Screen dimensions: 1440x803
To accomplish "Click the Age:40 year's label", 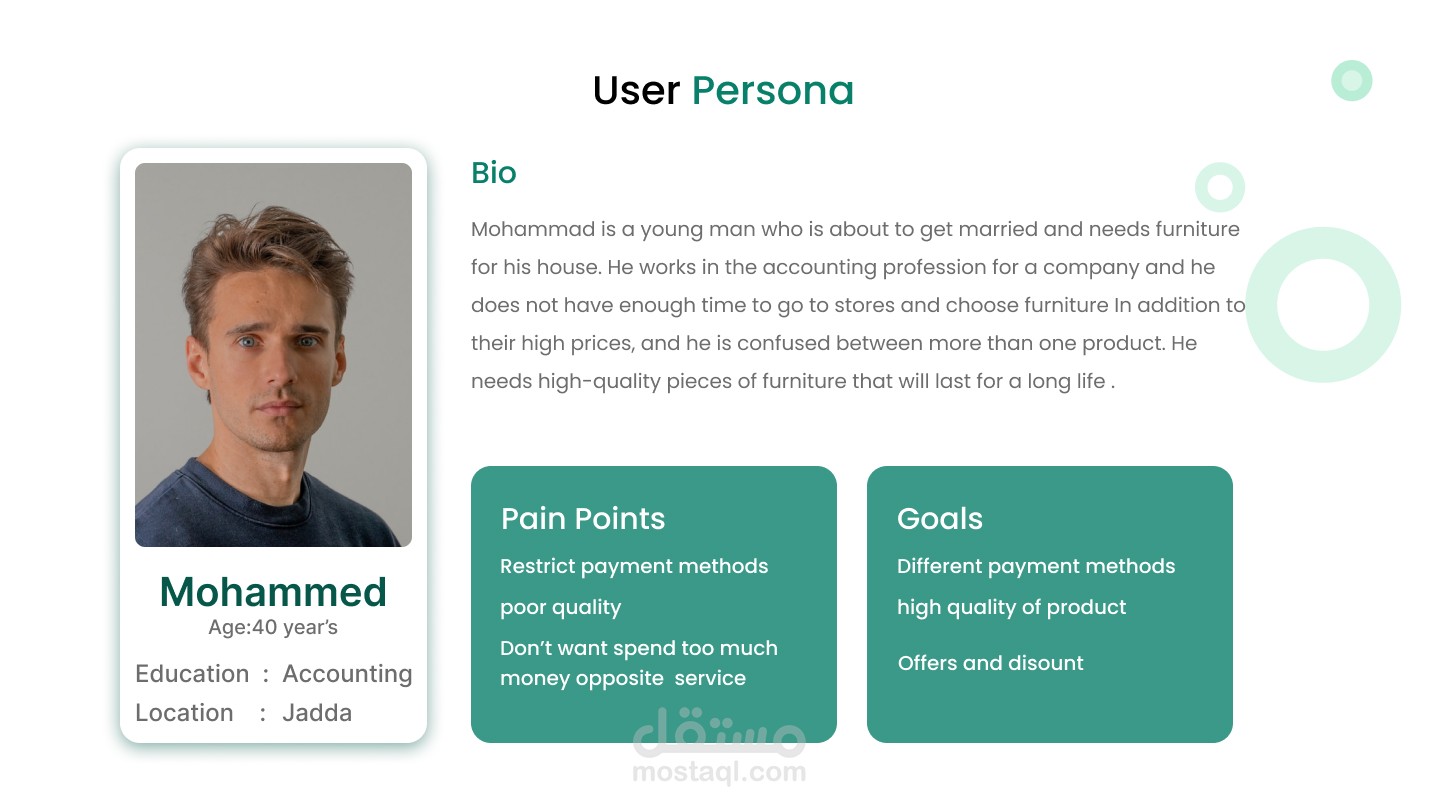I will click(x=273, y=628).
